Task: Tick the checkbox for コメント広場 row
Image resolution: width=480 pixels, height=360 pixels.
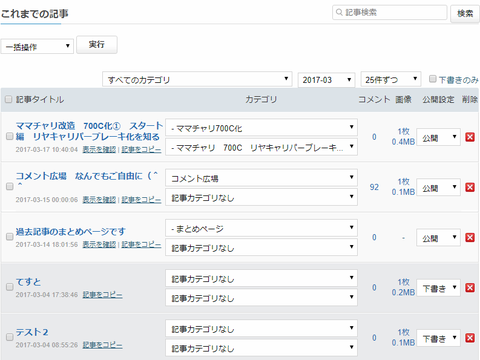Action: pos(10,186)
